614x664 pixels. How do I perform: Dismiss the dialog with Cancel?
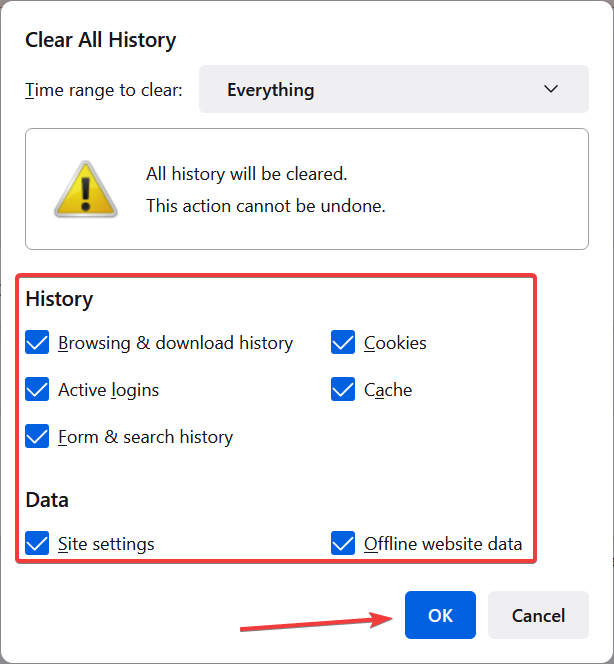[538, 615]
